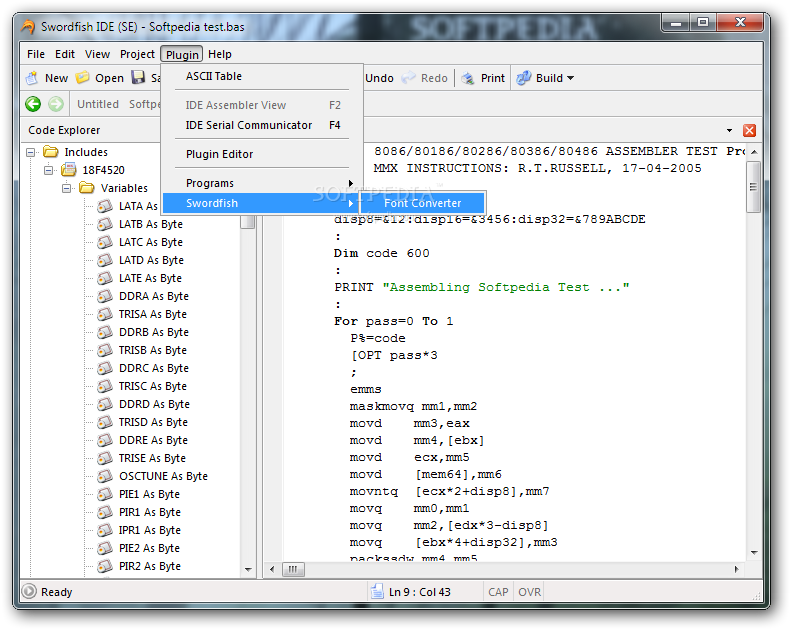Image resolution: width=791 pixels, height=630 pixels.
Task: Click the New button label
Action: click(x=56, y=78)
